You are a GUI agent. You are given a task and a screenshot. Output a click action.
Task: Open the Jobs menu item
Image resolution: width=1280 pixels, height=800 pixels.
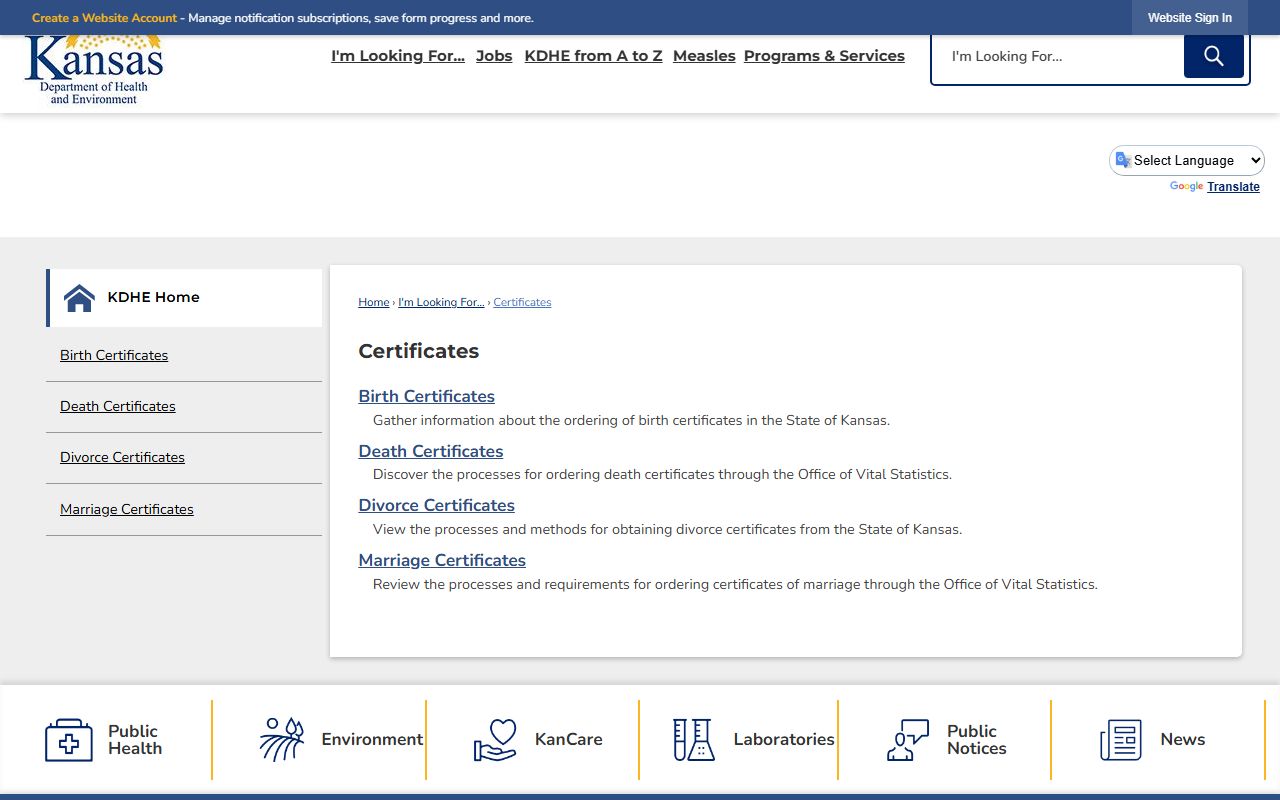494,56
